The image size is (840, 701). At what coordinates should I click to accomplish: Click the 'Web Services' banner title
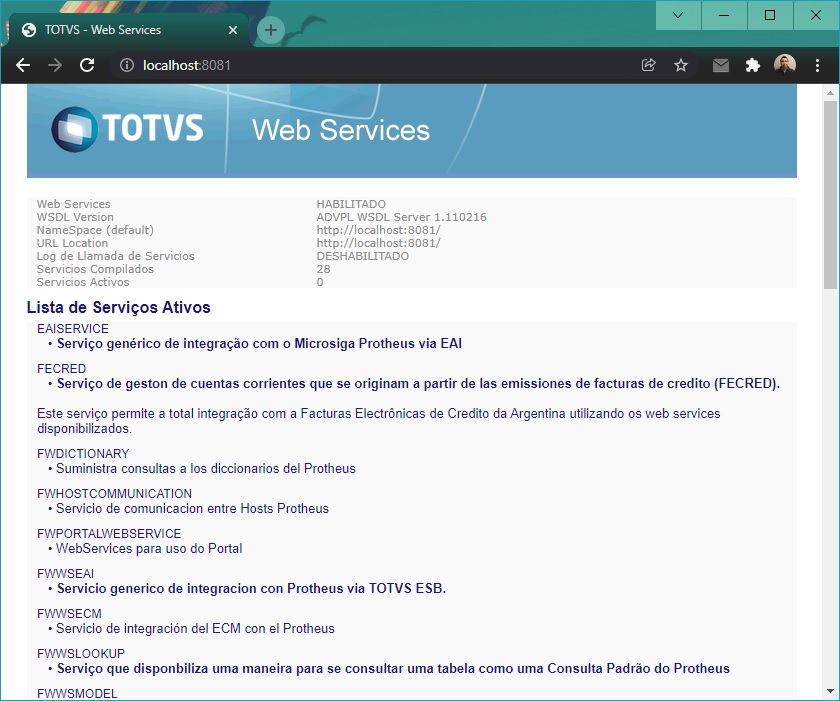341,130
